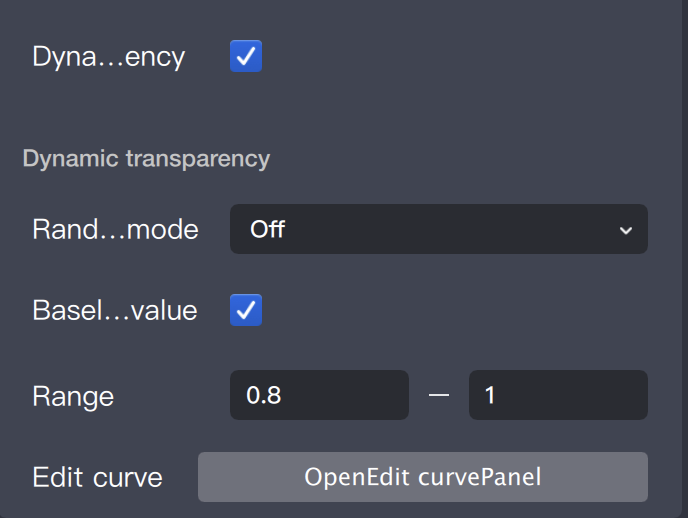Expand the random mode combo box set to Off
Screen dimensions: 688x518
coord(438,229)
